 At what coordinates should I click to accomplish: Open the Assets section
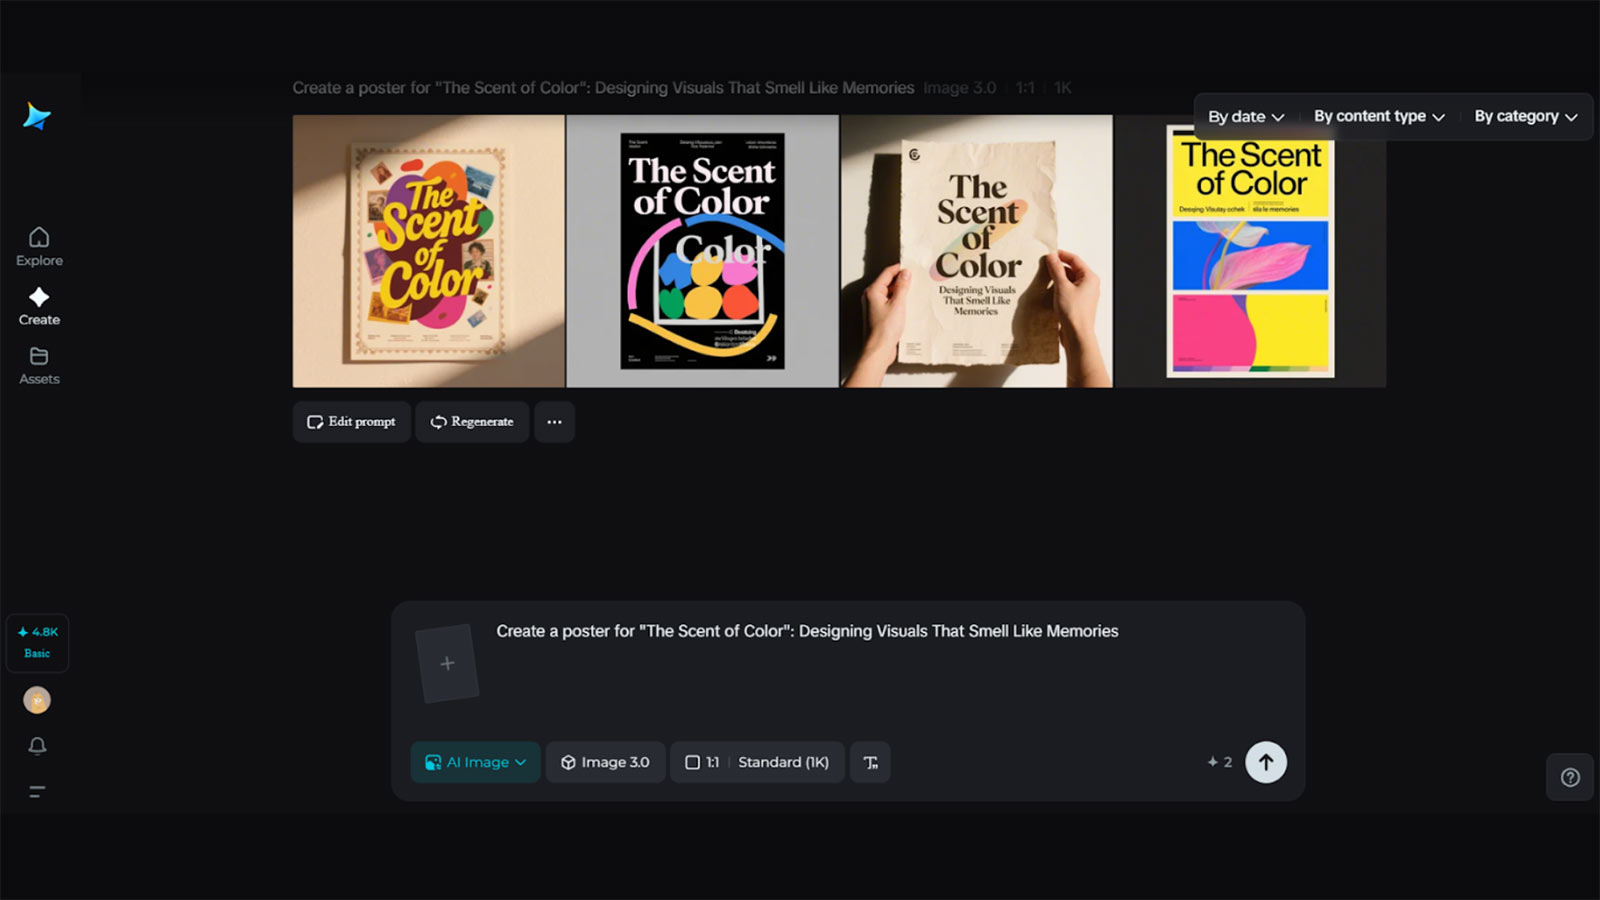tap(38, 365)
